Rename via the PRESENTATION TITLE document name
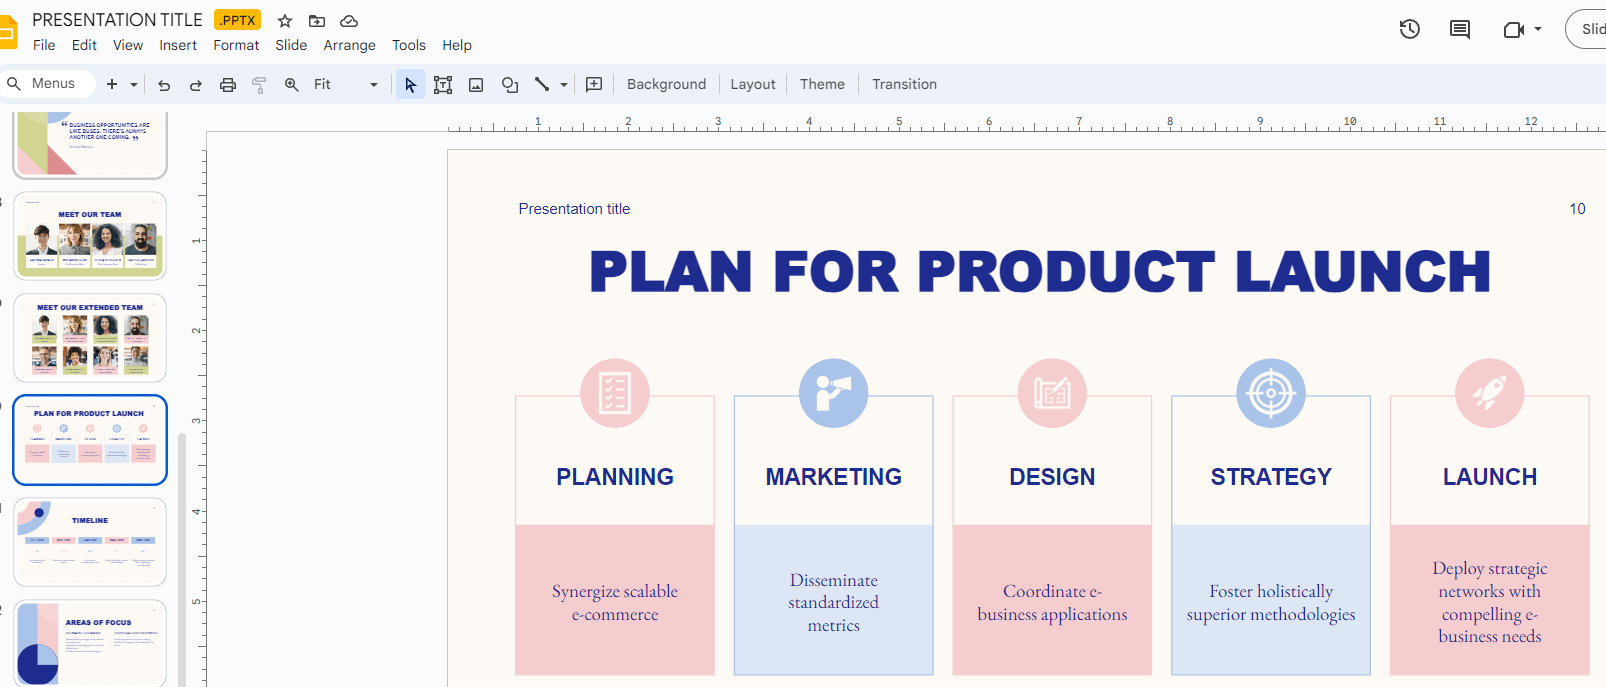1606x687 pixels. pos(117,20)
